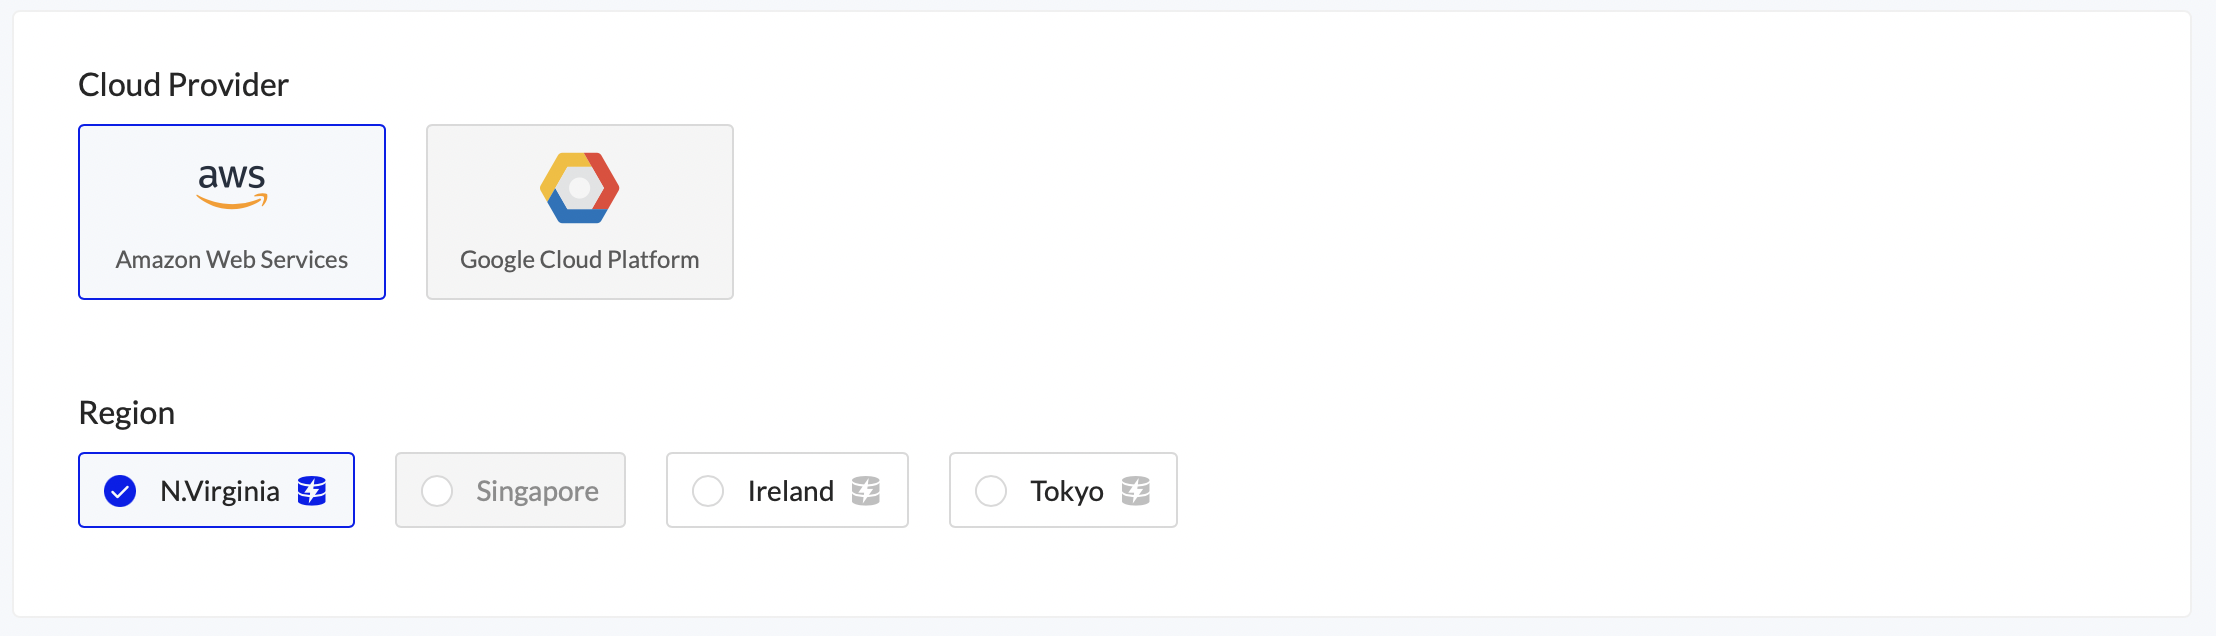Click the Region section heading
The image size is (2216, 636).
coord(127,413)
